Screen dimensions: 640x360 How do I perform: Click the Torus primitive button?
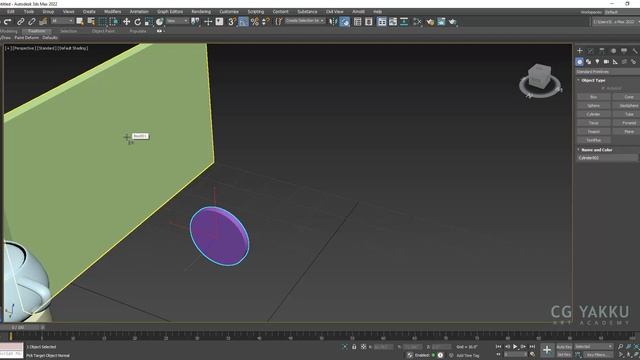click(x=593, y=123)
